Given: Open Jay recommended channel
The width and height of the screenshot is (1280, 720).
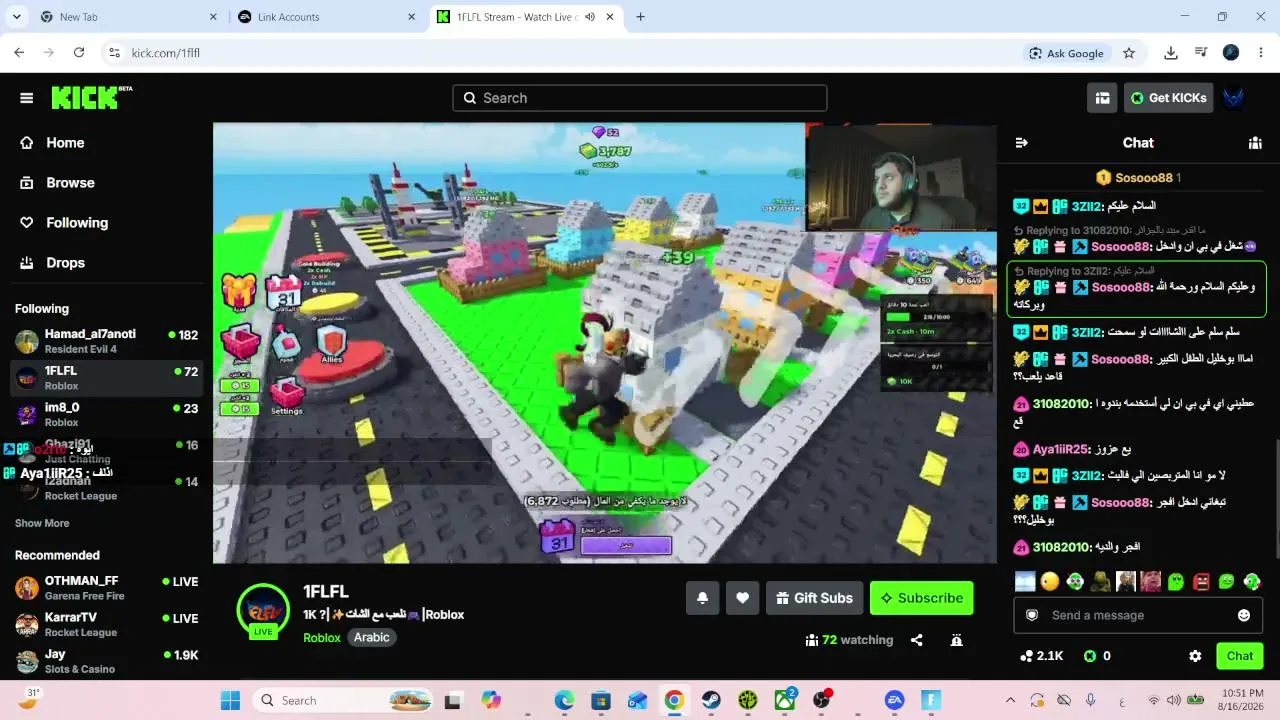Looking at the screenshot, I should [107, 662].
